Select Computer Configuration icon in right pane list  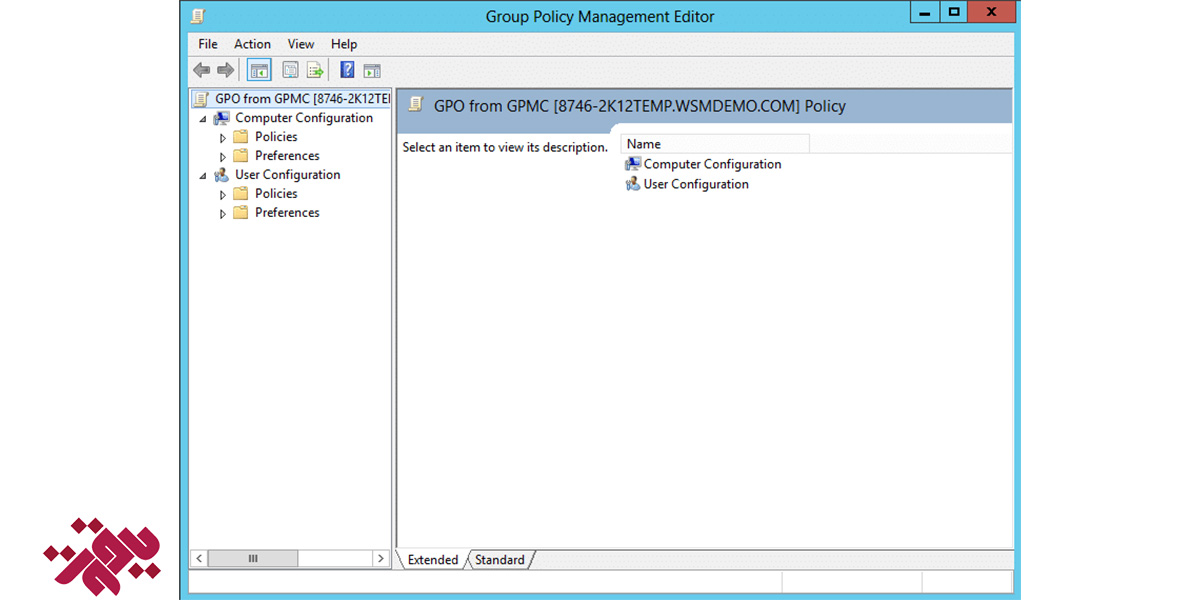tap(633, 164)
